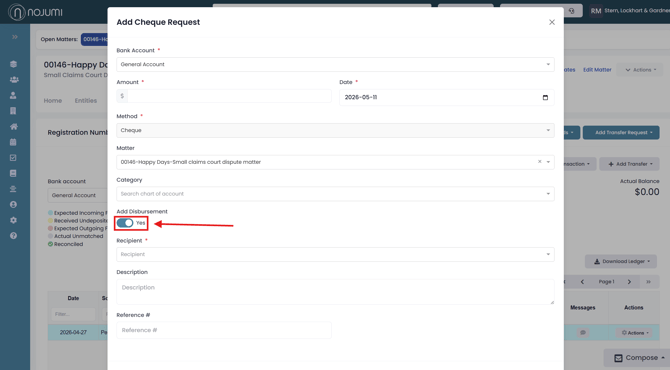
Task: Click the building icon in the sidebar
Action: coord(13,111)
